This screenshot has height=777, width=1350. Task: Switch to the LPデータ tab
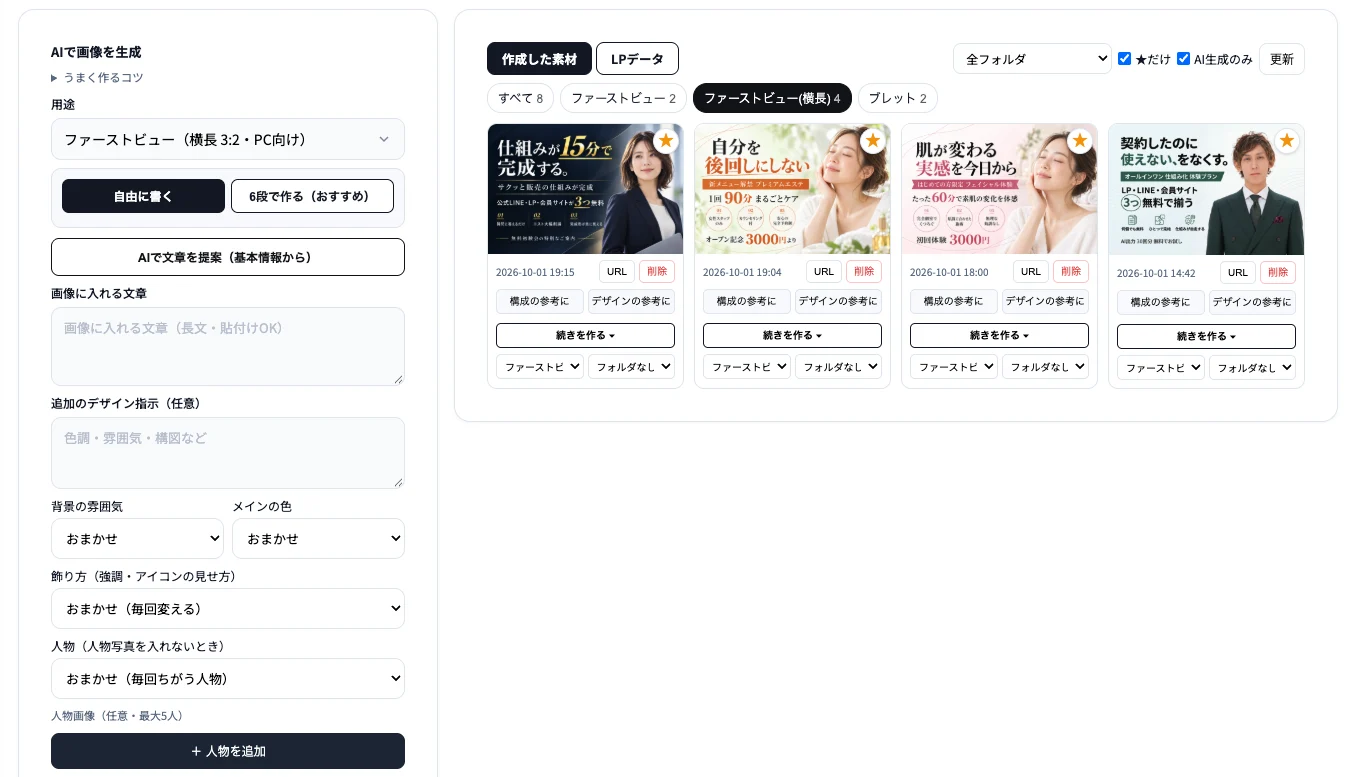(x=637, y=59)
